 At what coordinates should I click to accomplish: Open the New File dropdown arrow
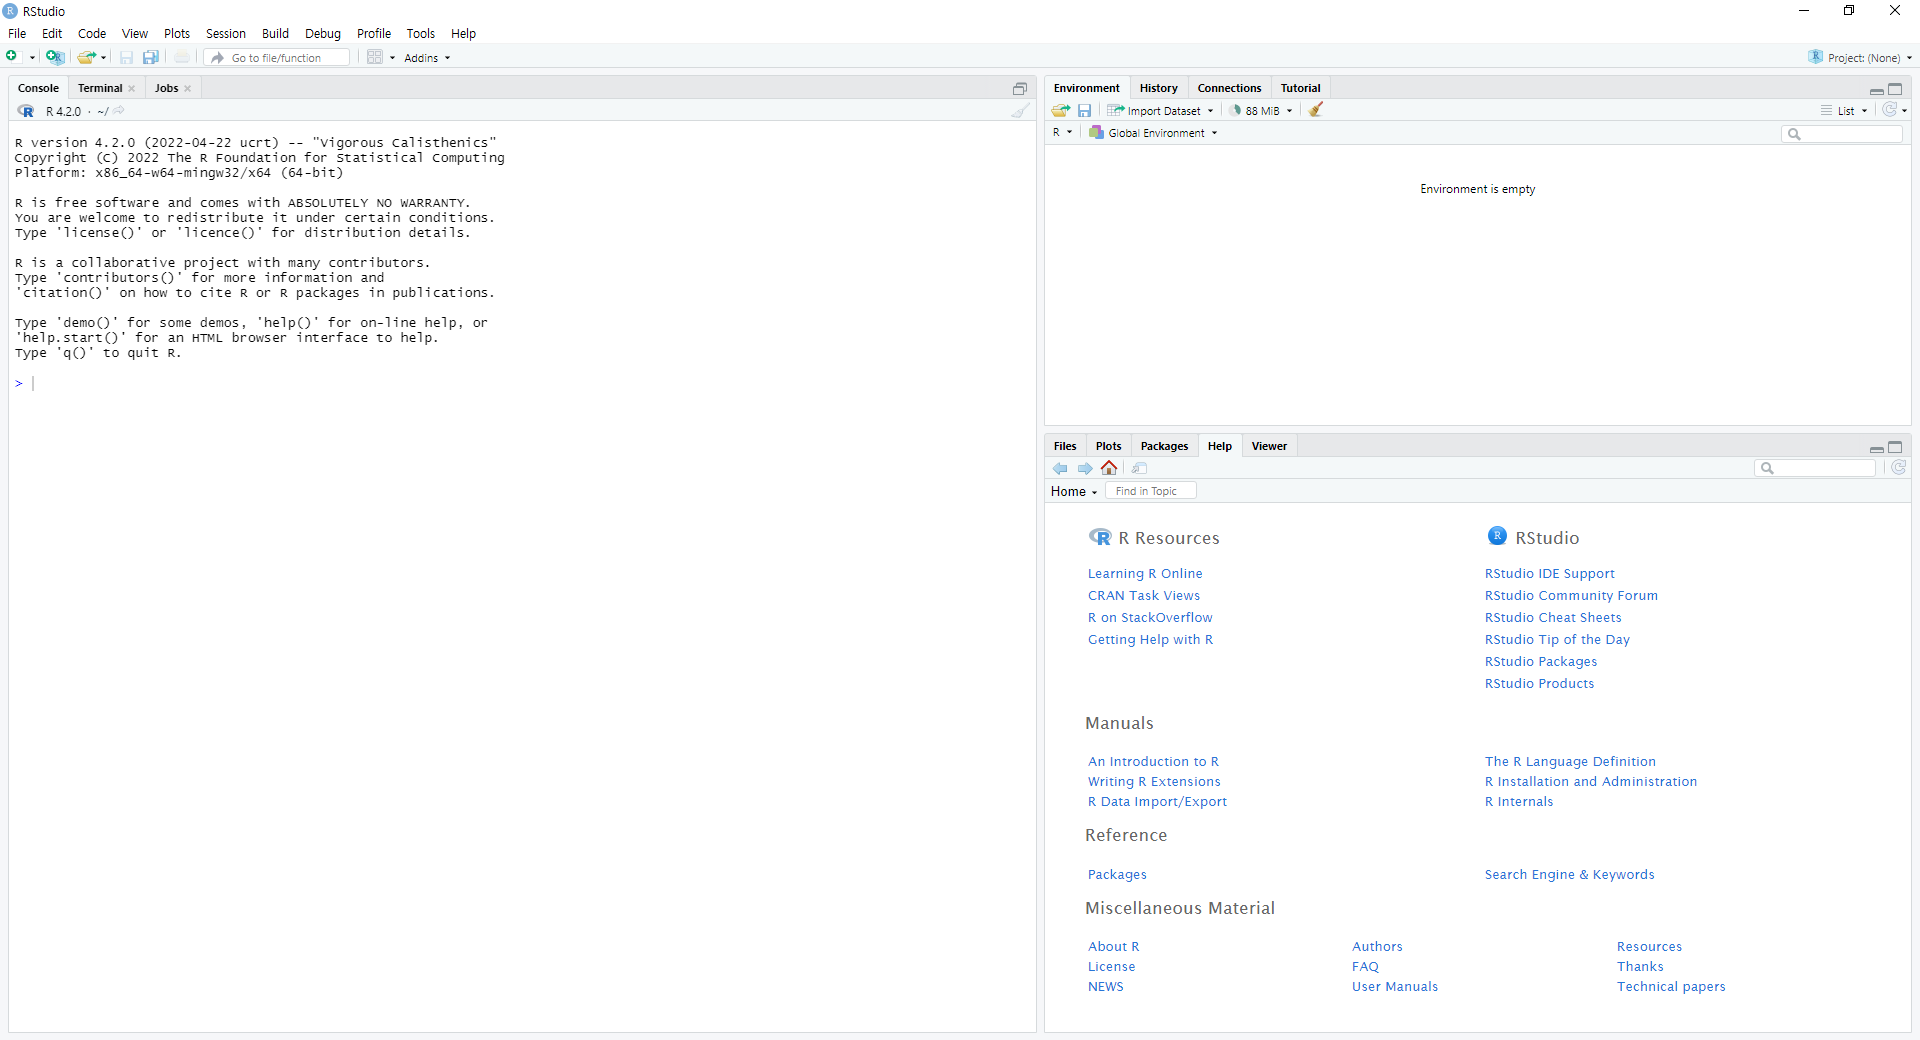point(32,58)
